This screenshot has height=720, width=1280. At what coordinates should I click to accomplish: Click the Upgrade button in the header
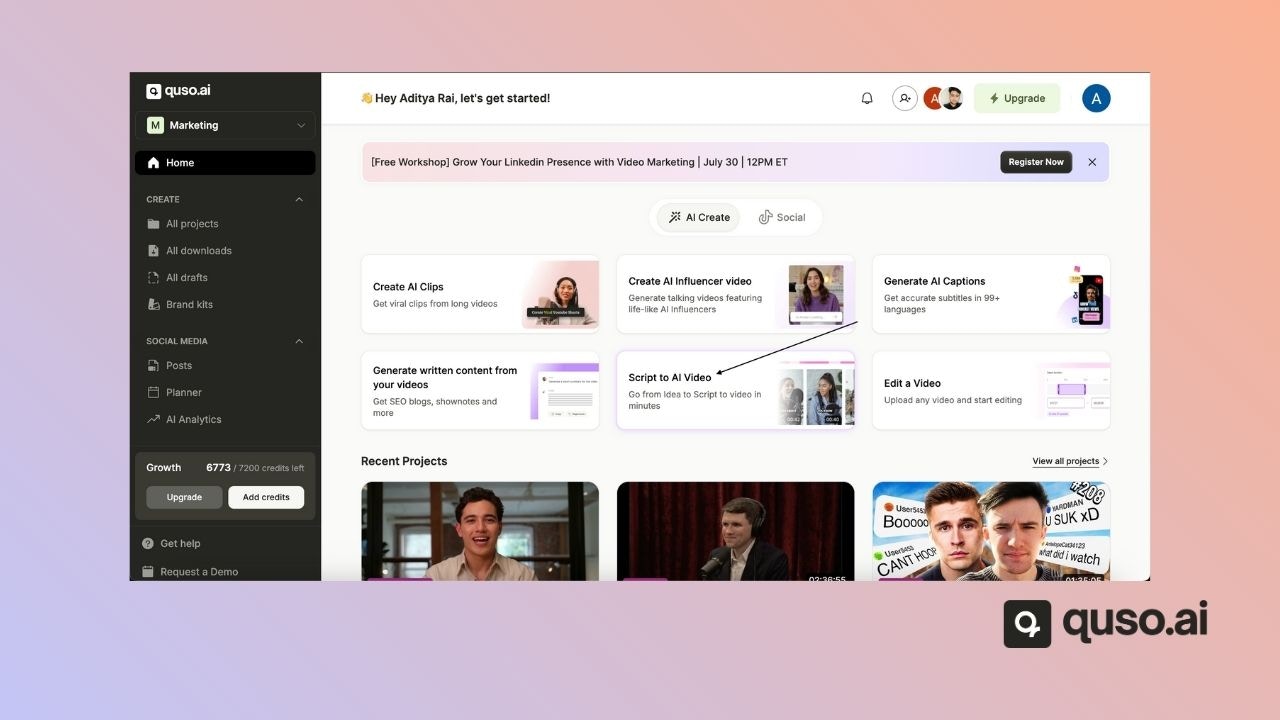coord(1017,98)
